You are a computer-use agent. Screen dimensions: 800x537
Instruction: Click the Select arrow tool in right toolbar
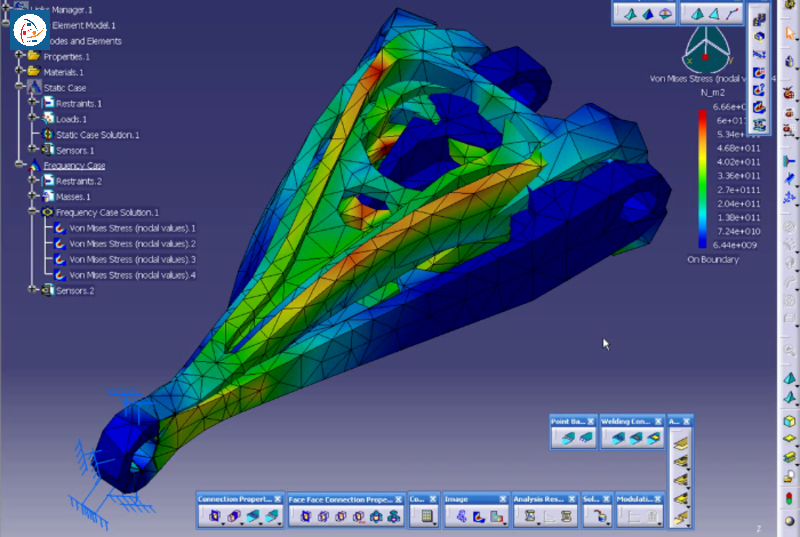tap(790, 34)
